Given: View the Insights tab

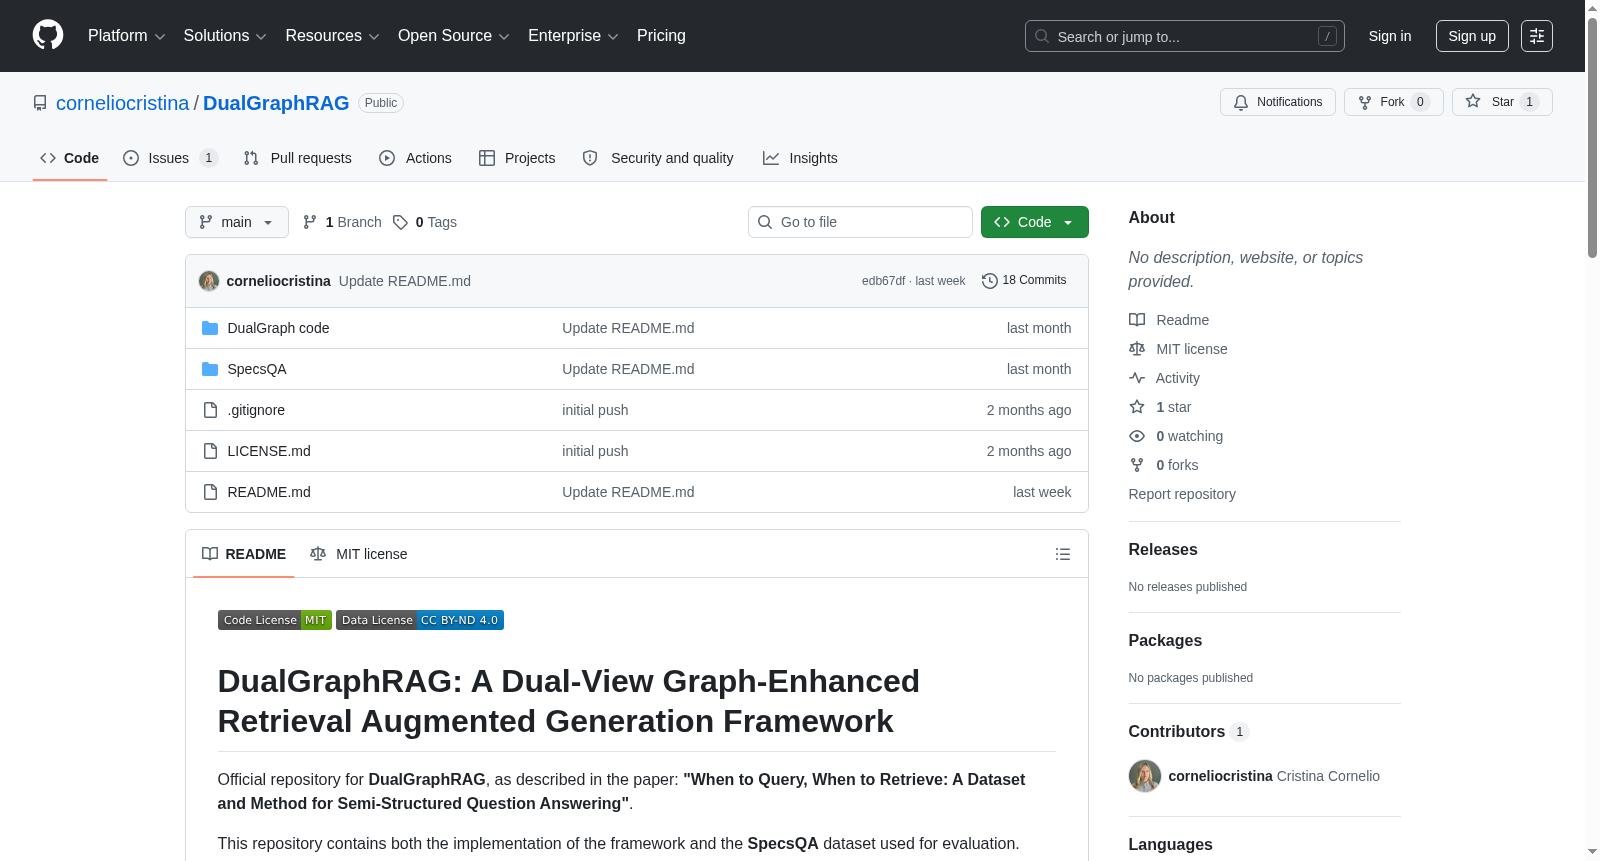Looking at the screenshot, I should pyautogui.click(x=800, y=158).
